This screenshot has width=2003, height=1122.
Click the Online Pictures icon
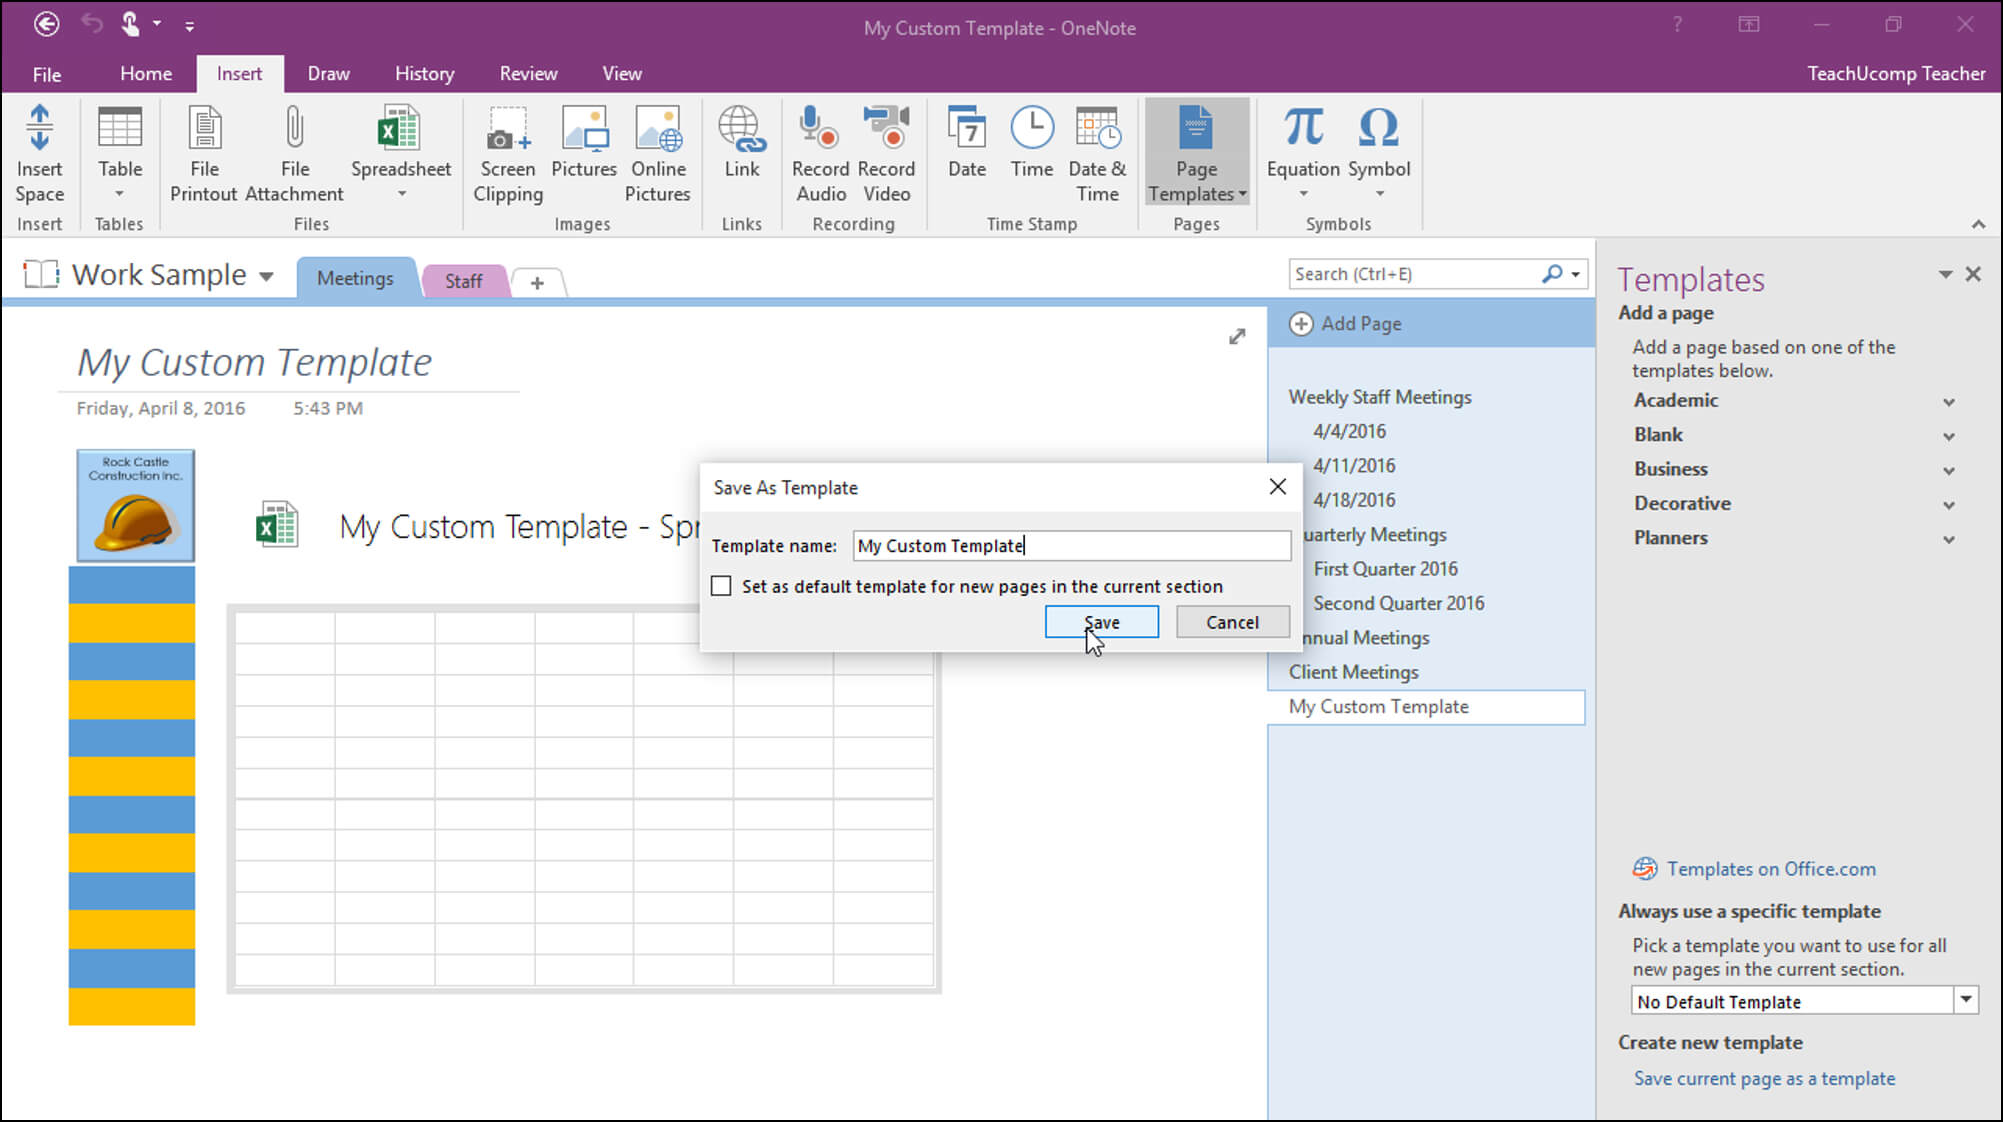(658, 130)
